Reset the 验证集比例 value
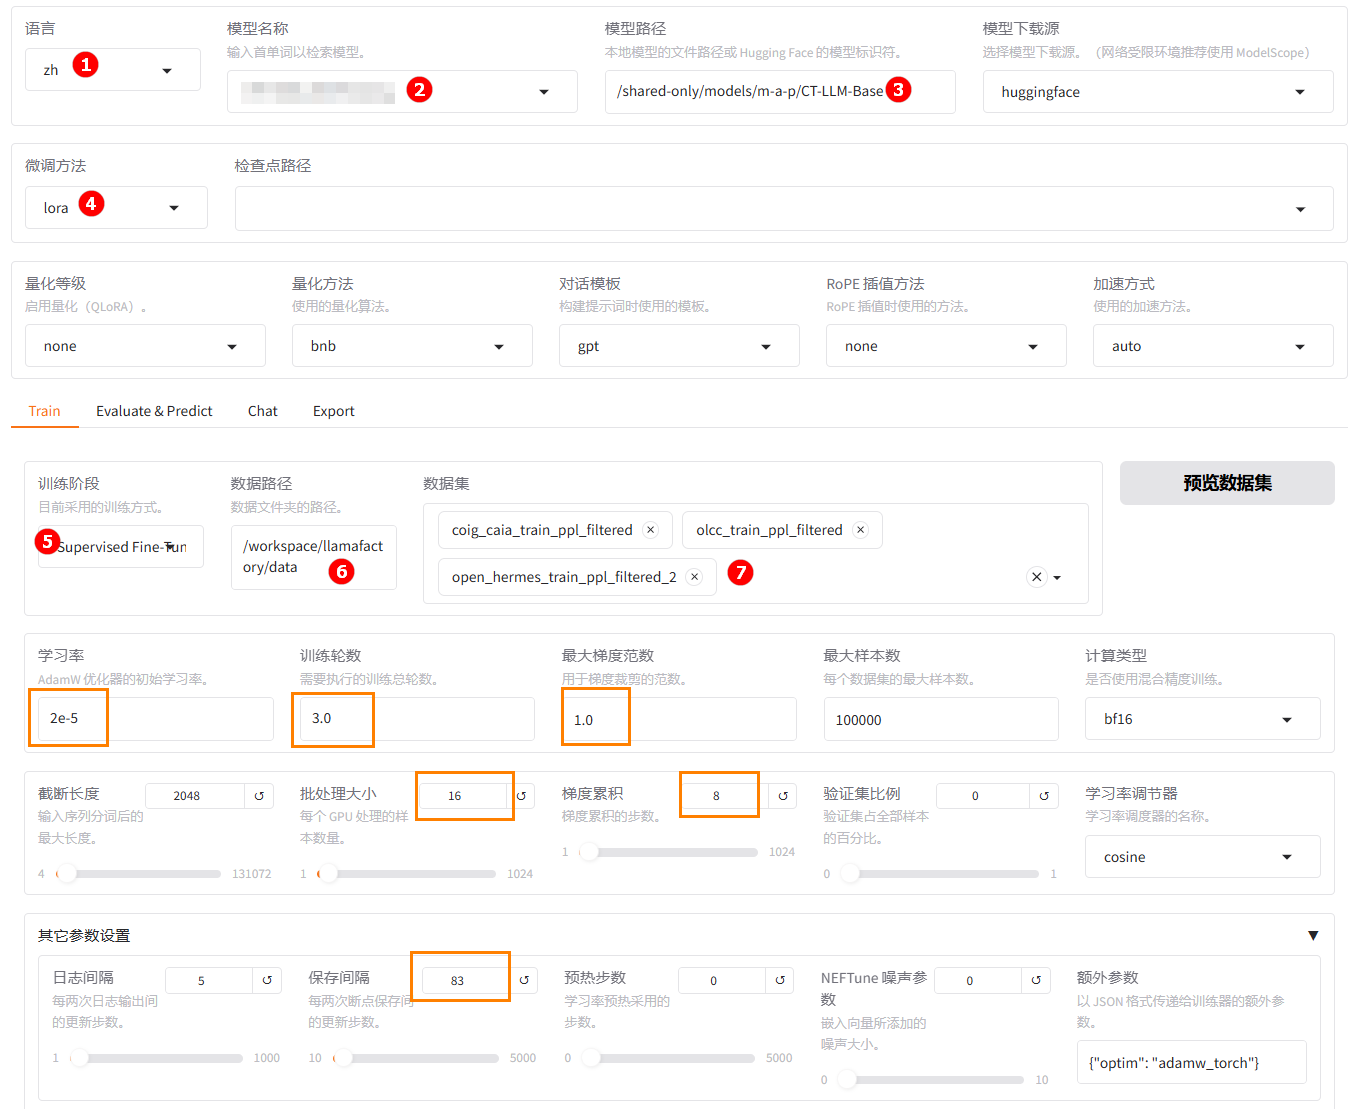This screenshot has width=1352, height=1109. [1044, 796]
